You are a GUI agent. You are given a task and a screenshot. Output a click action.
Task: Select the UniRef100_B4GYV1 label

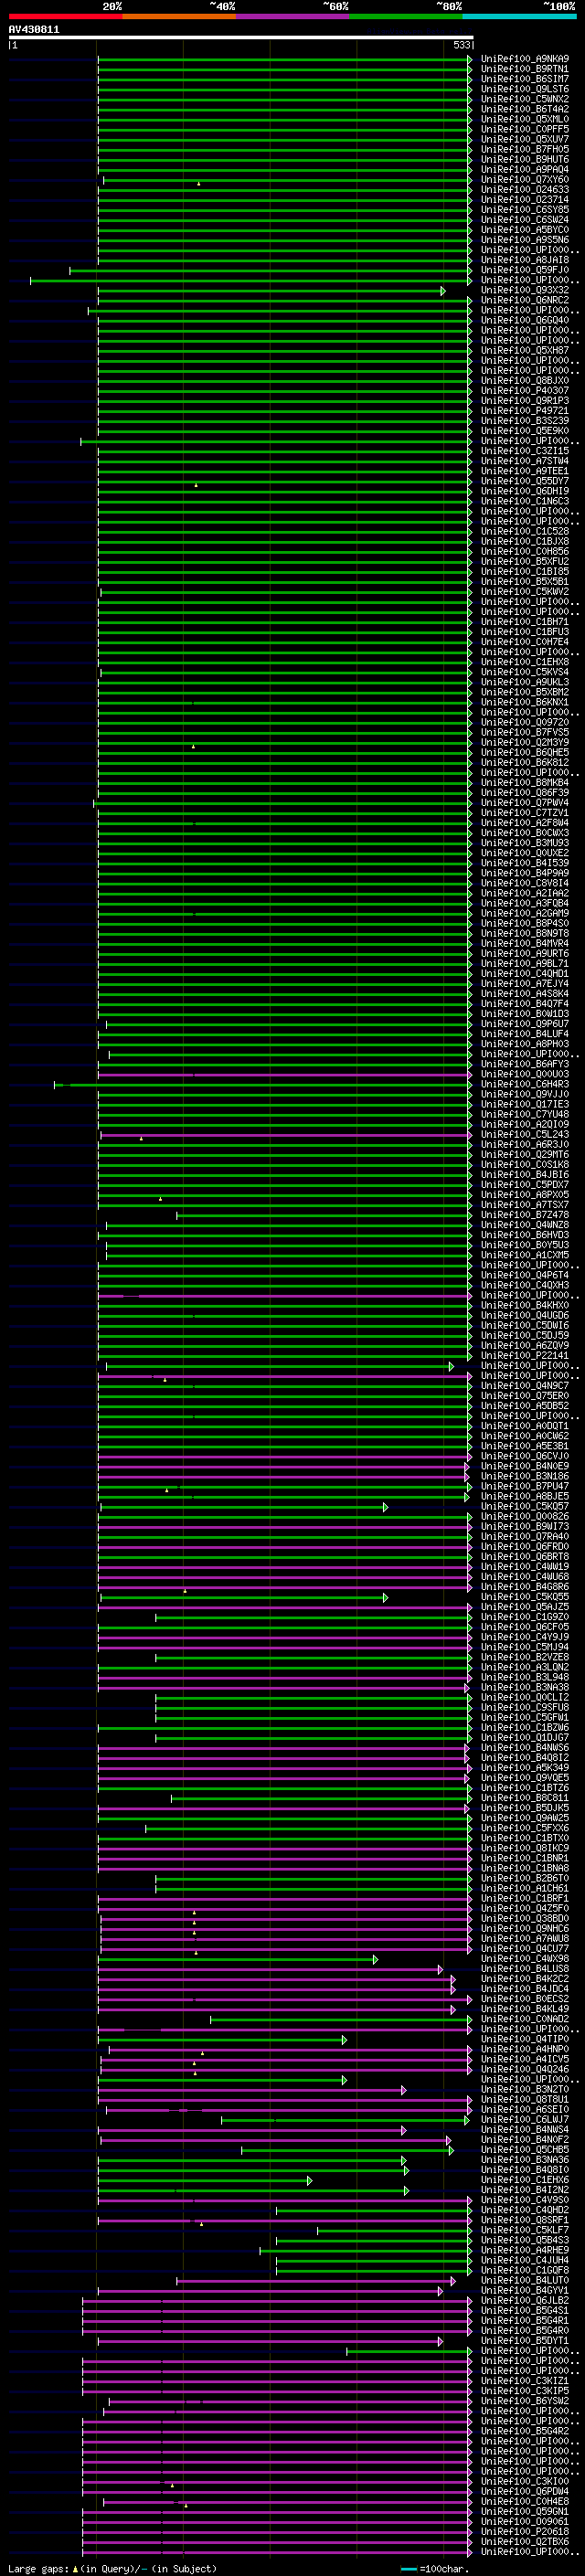(x=525, y=2290)
